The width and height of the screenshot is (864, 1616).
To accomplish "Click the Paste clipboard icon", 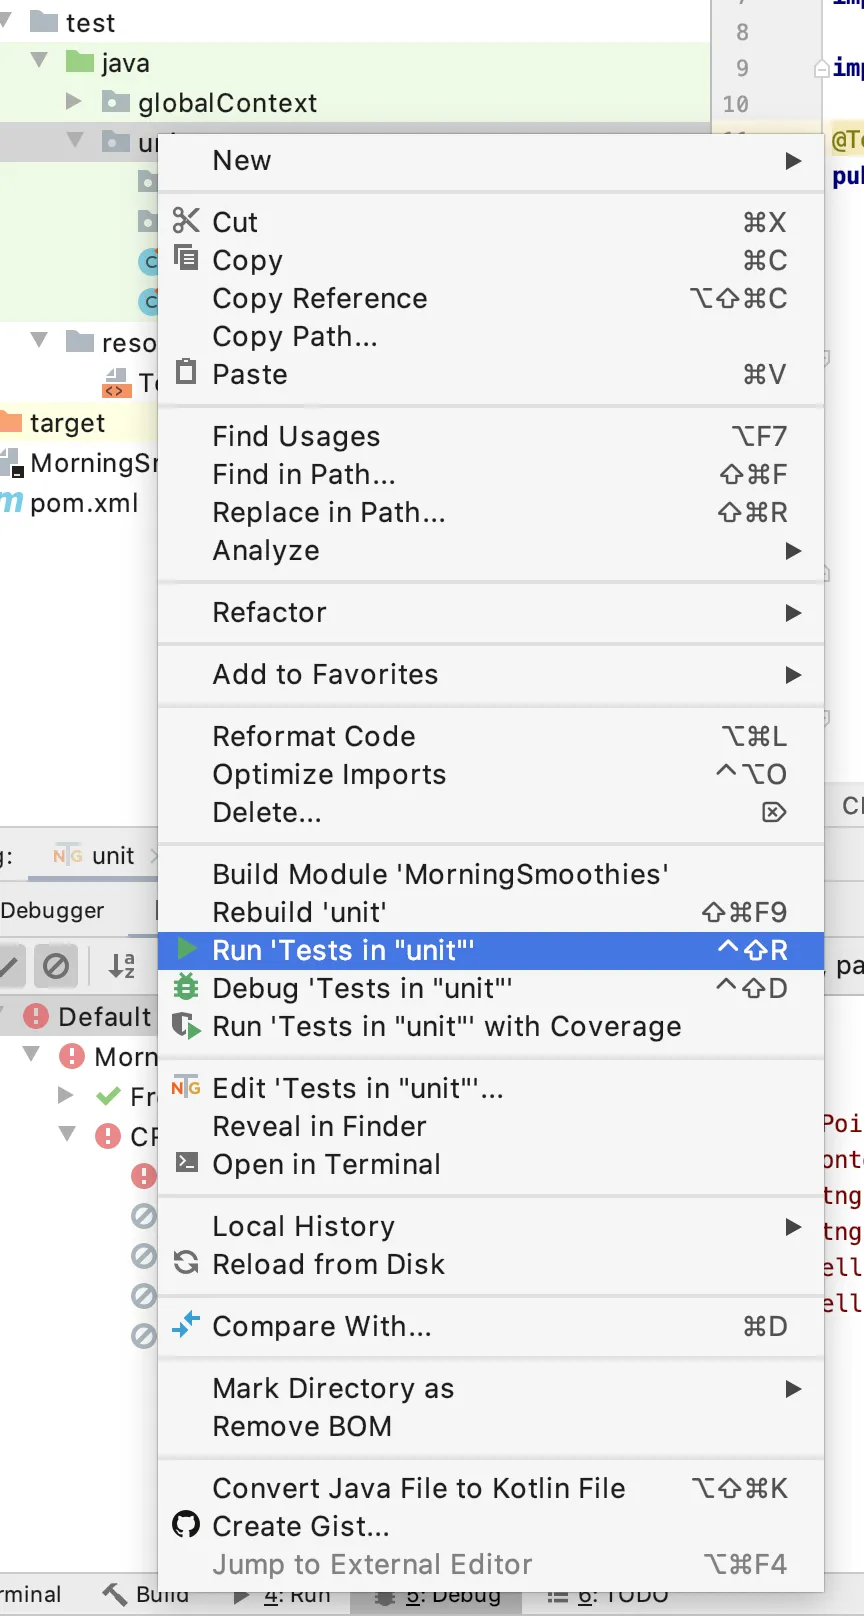I will pyautogui.click(x=186, y=373).
